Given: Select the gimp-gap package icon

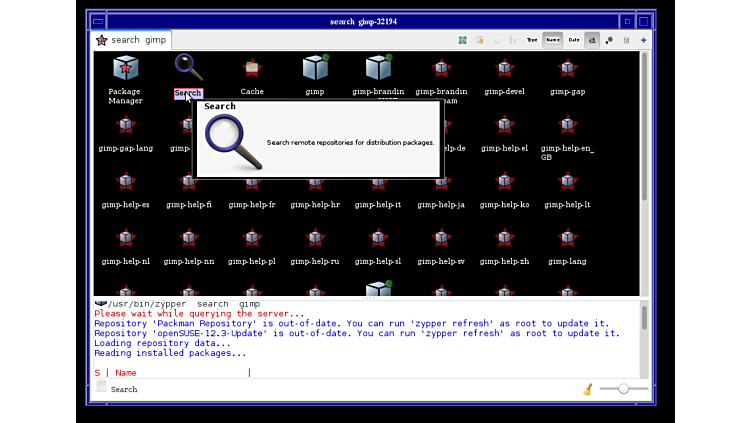Looking at the screenshot, I should 567,68.
